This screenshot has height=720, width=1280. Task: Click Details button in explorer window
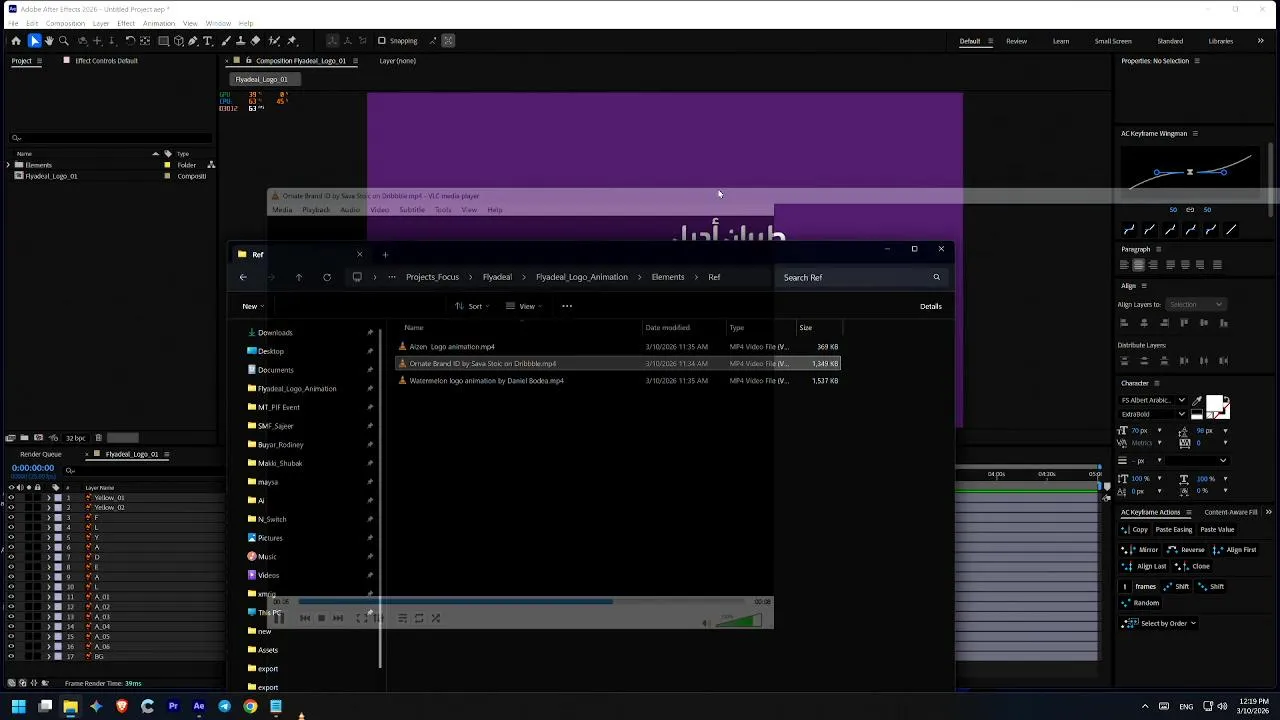(931, 306)
